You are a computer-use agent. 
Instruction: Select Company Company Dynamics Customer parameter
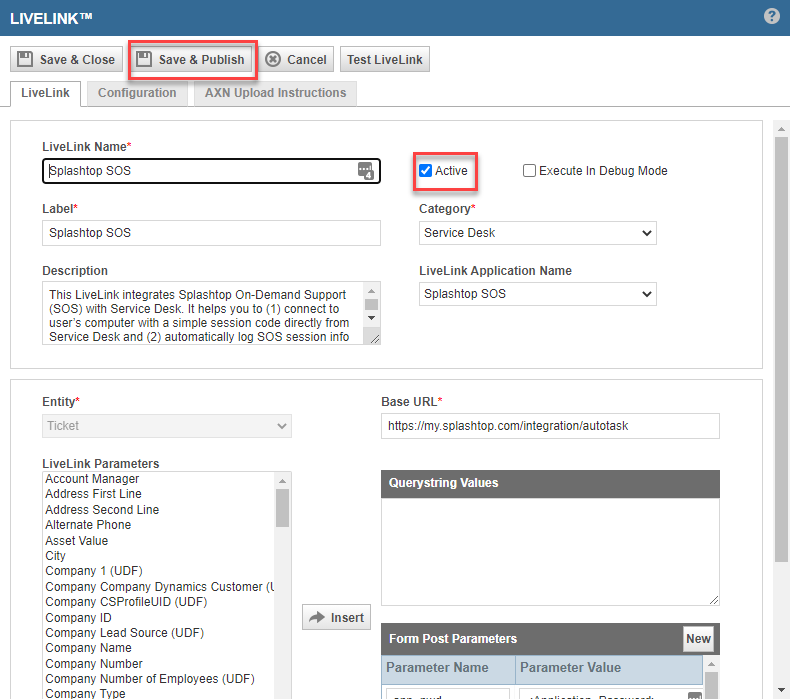[159, 587]
